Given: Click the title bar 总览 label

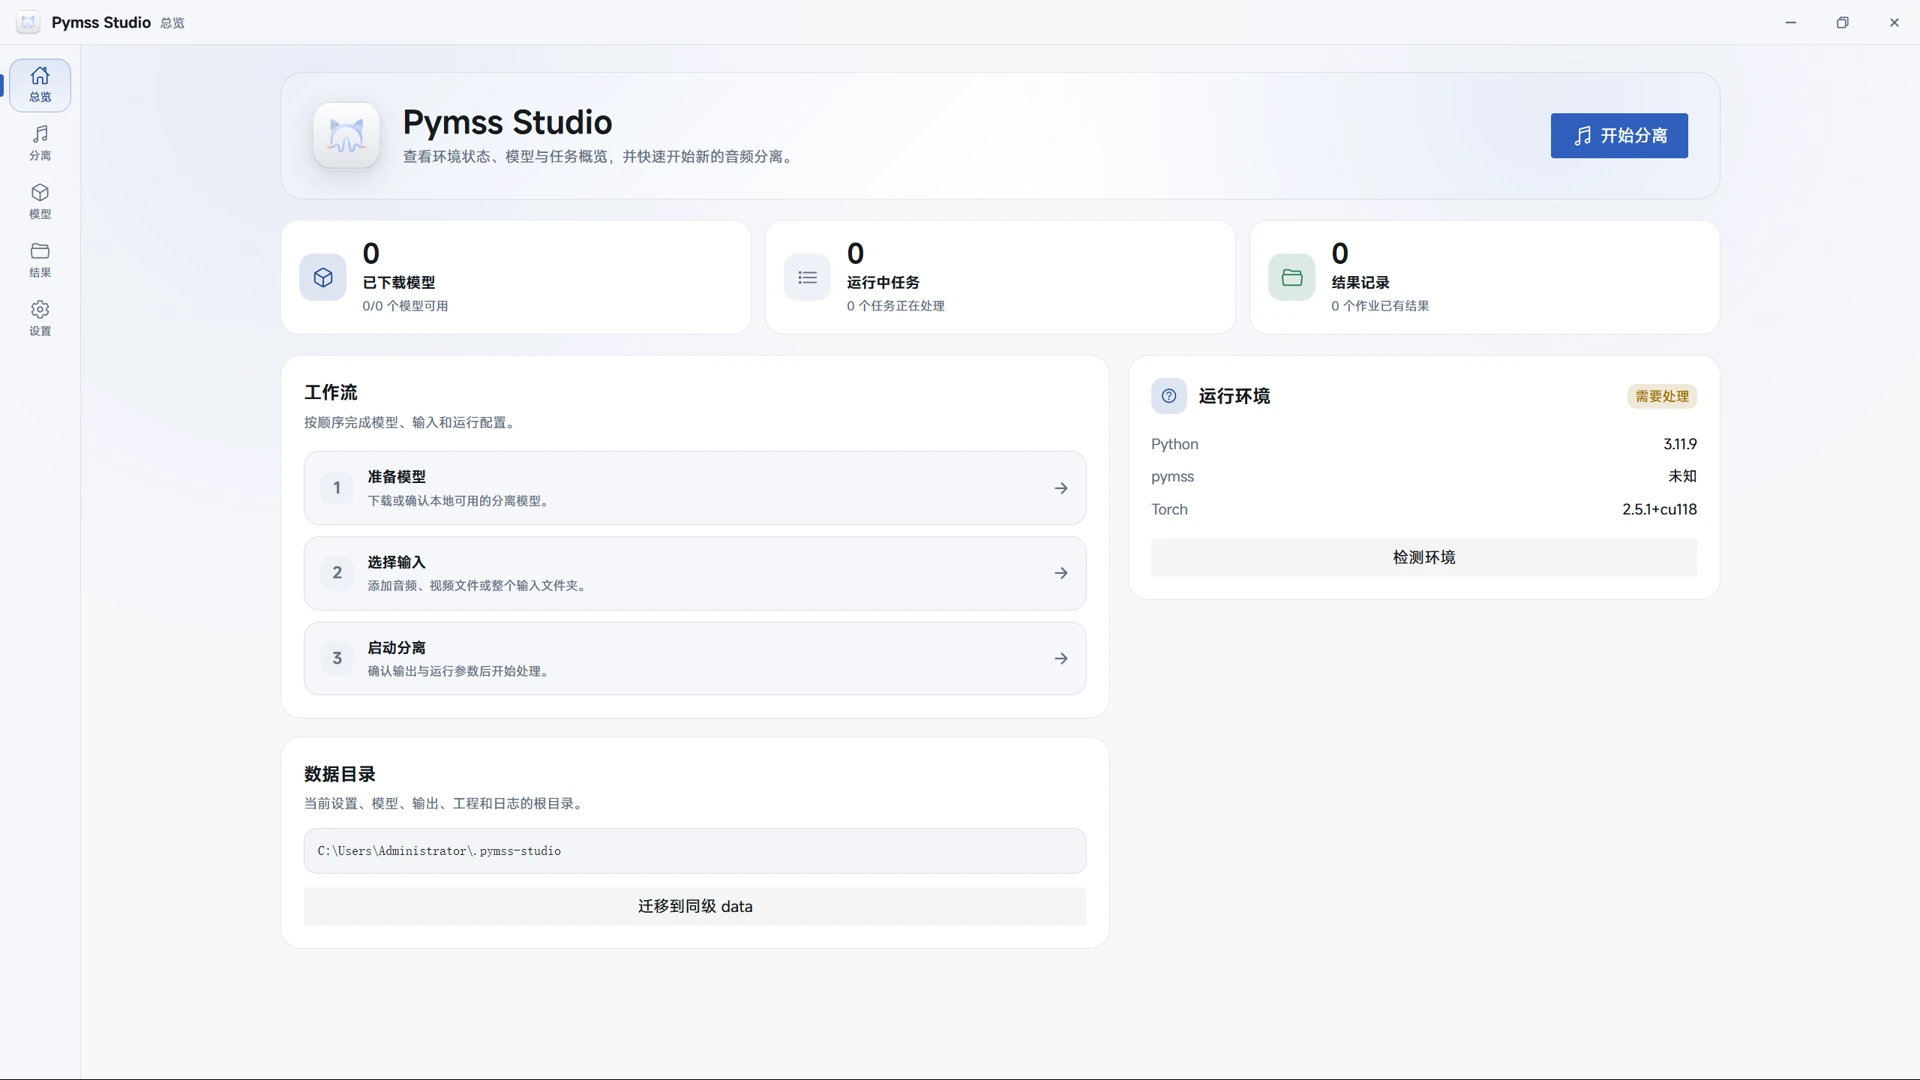Looking at the screenshot, I should click(172, 23).
